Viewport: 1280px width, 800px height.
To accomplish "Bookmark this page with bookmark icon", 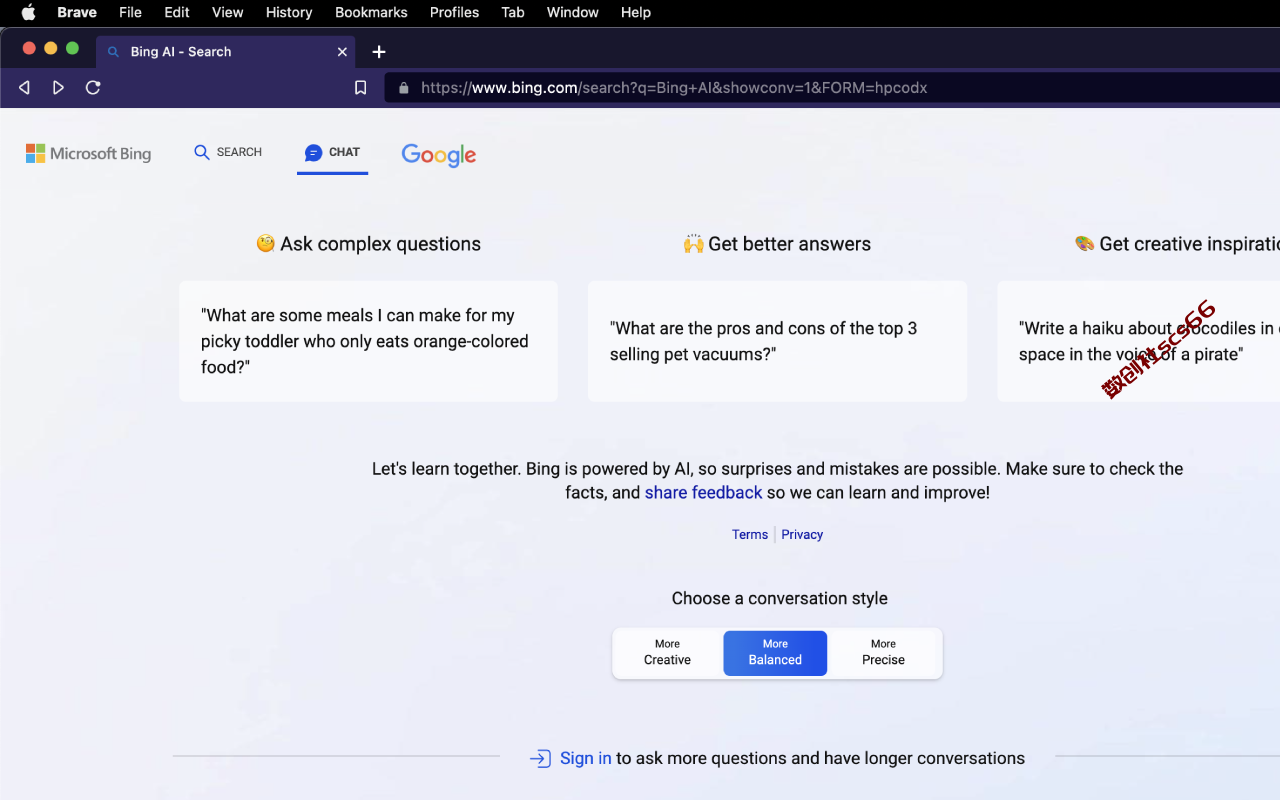I will tap(361, 88).
